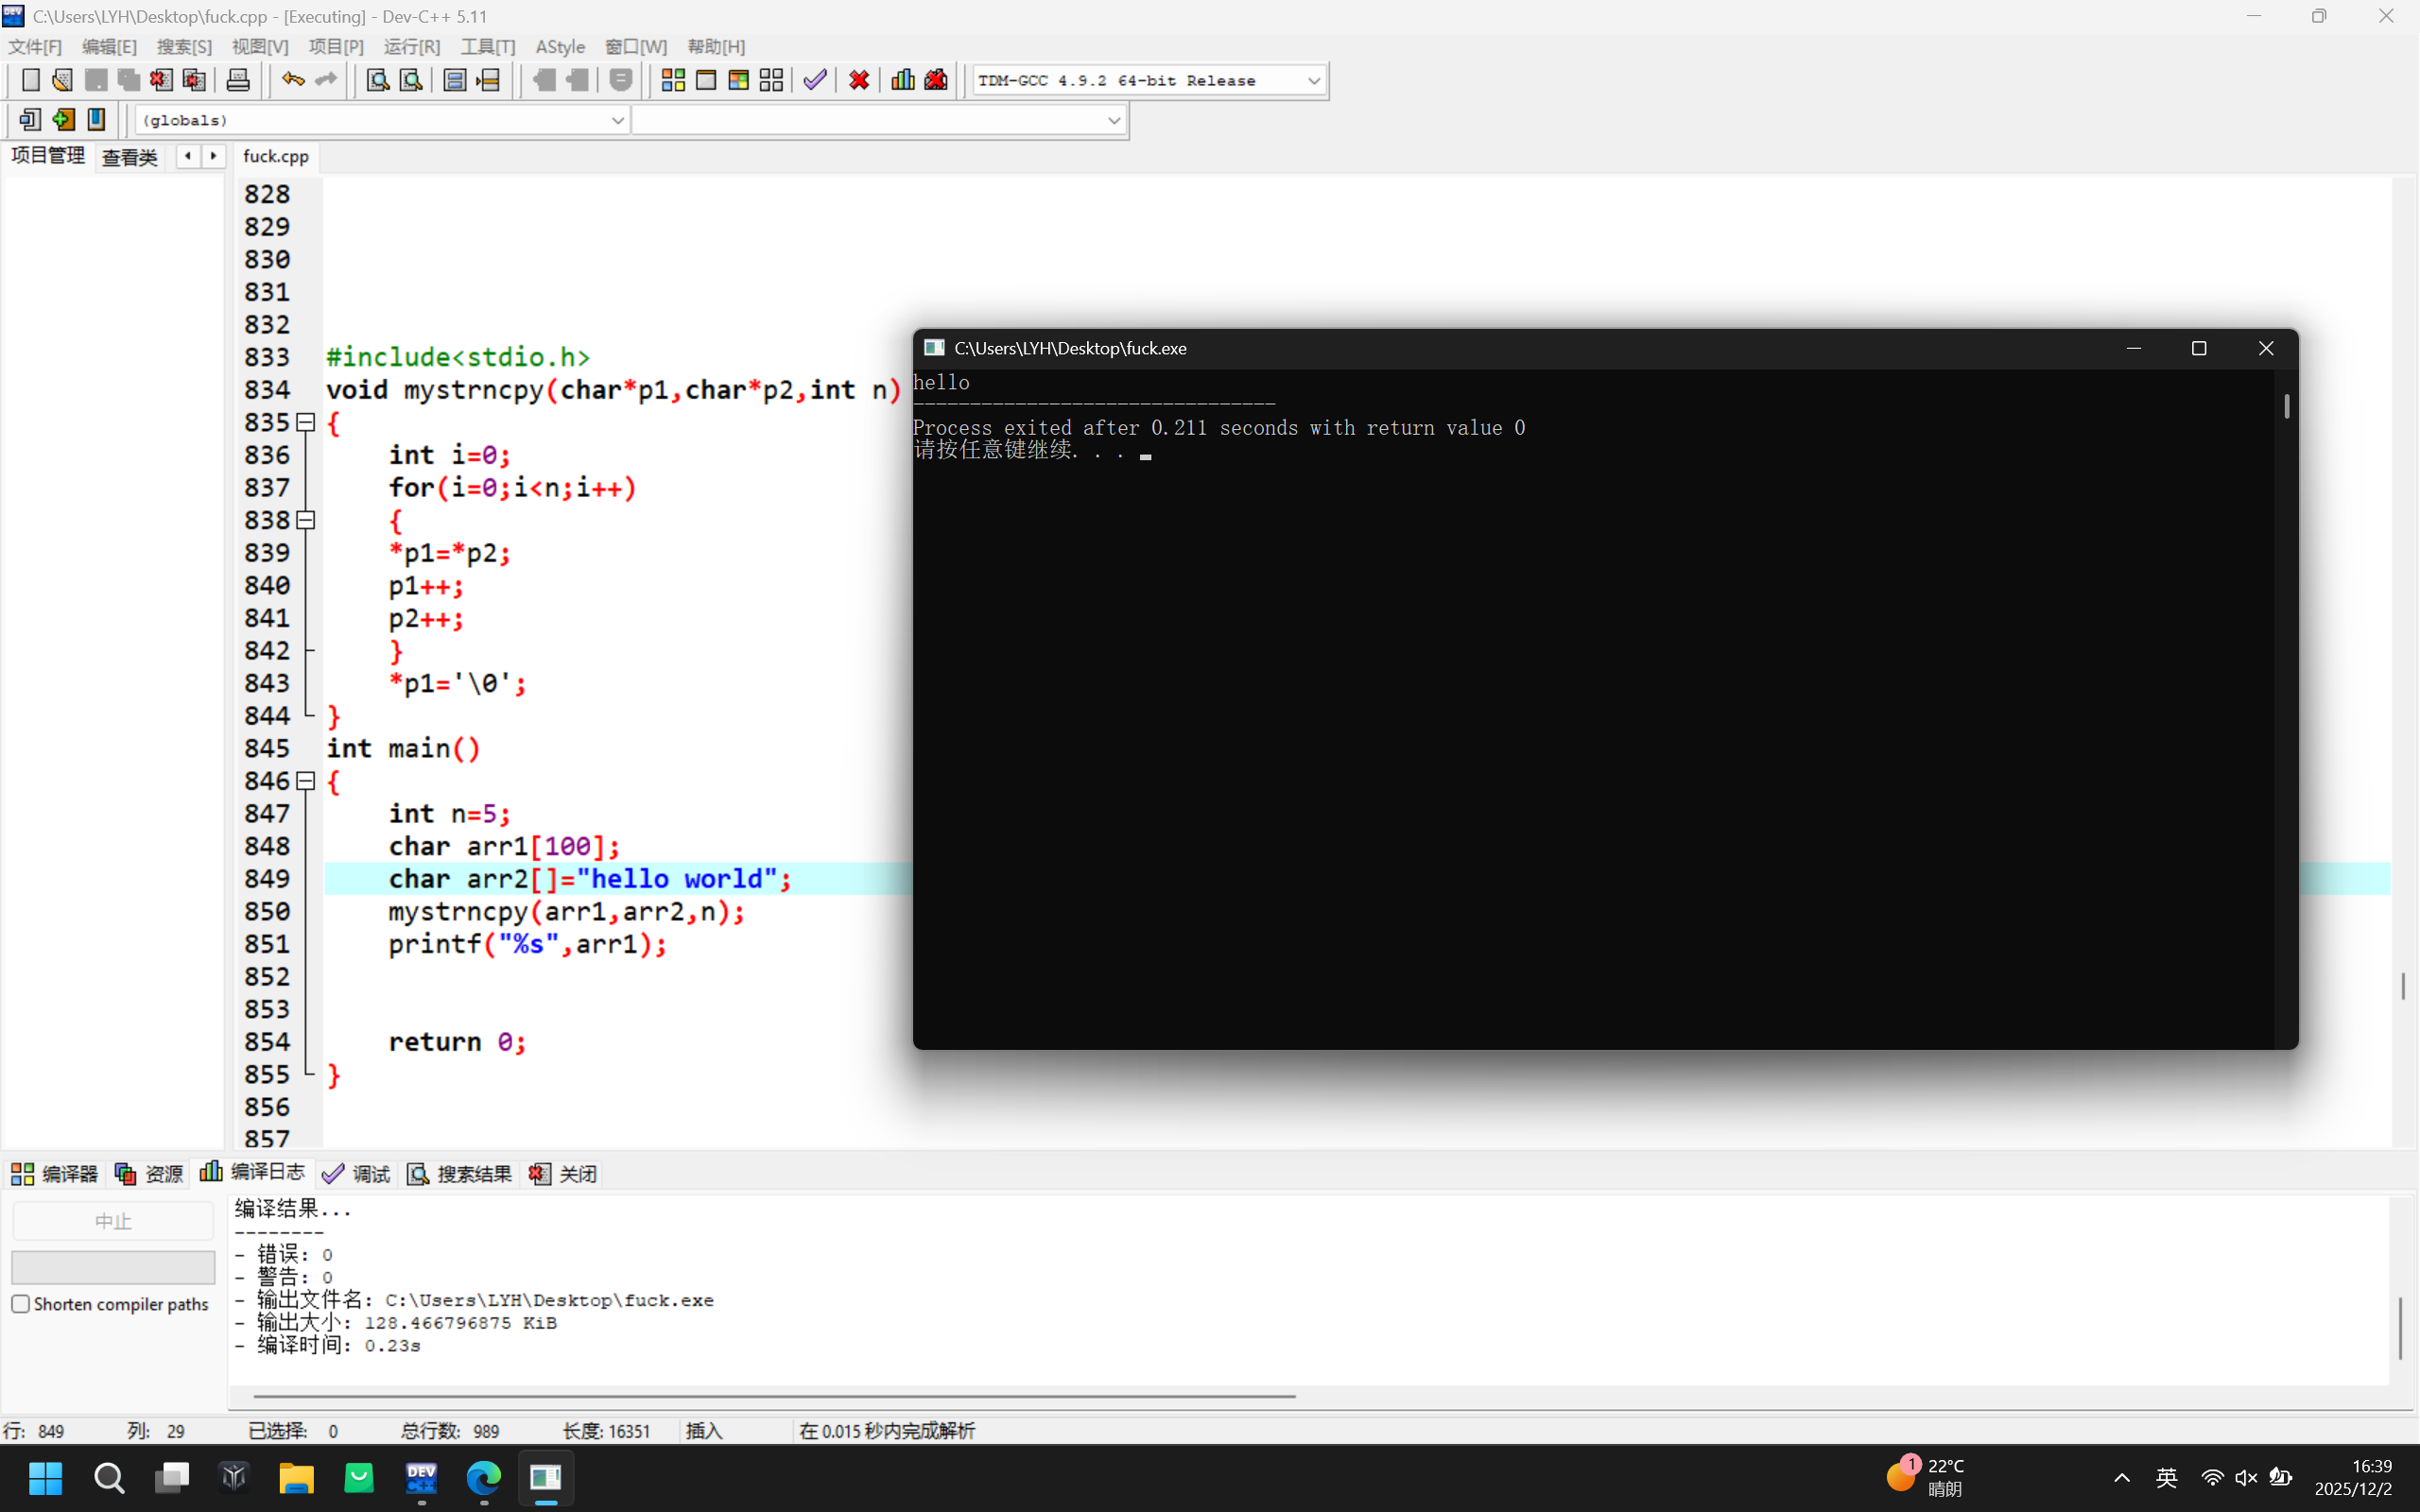Open the TDM-GCC compiler selection dropdown
Viewport: 2420px width, 1512px height.
(1313, 81)
